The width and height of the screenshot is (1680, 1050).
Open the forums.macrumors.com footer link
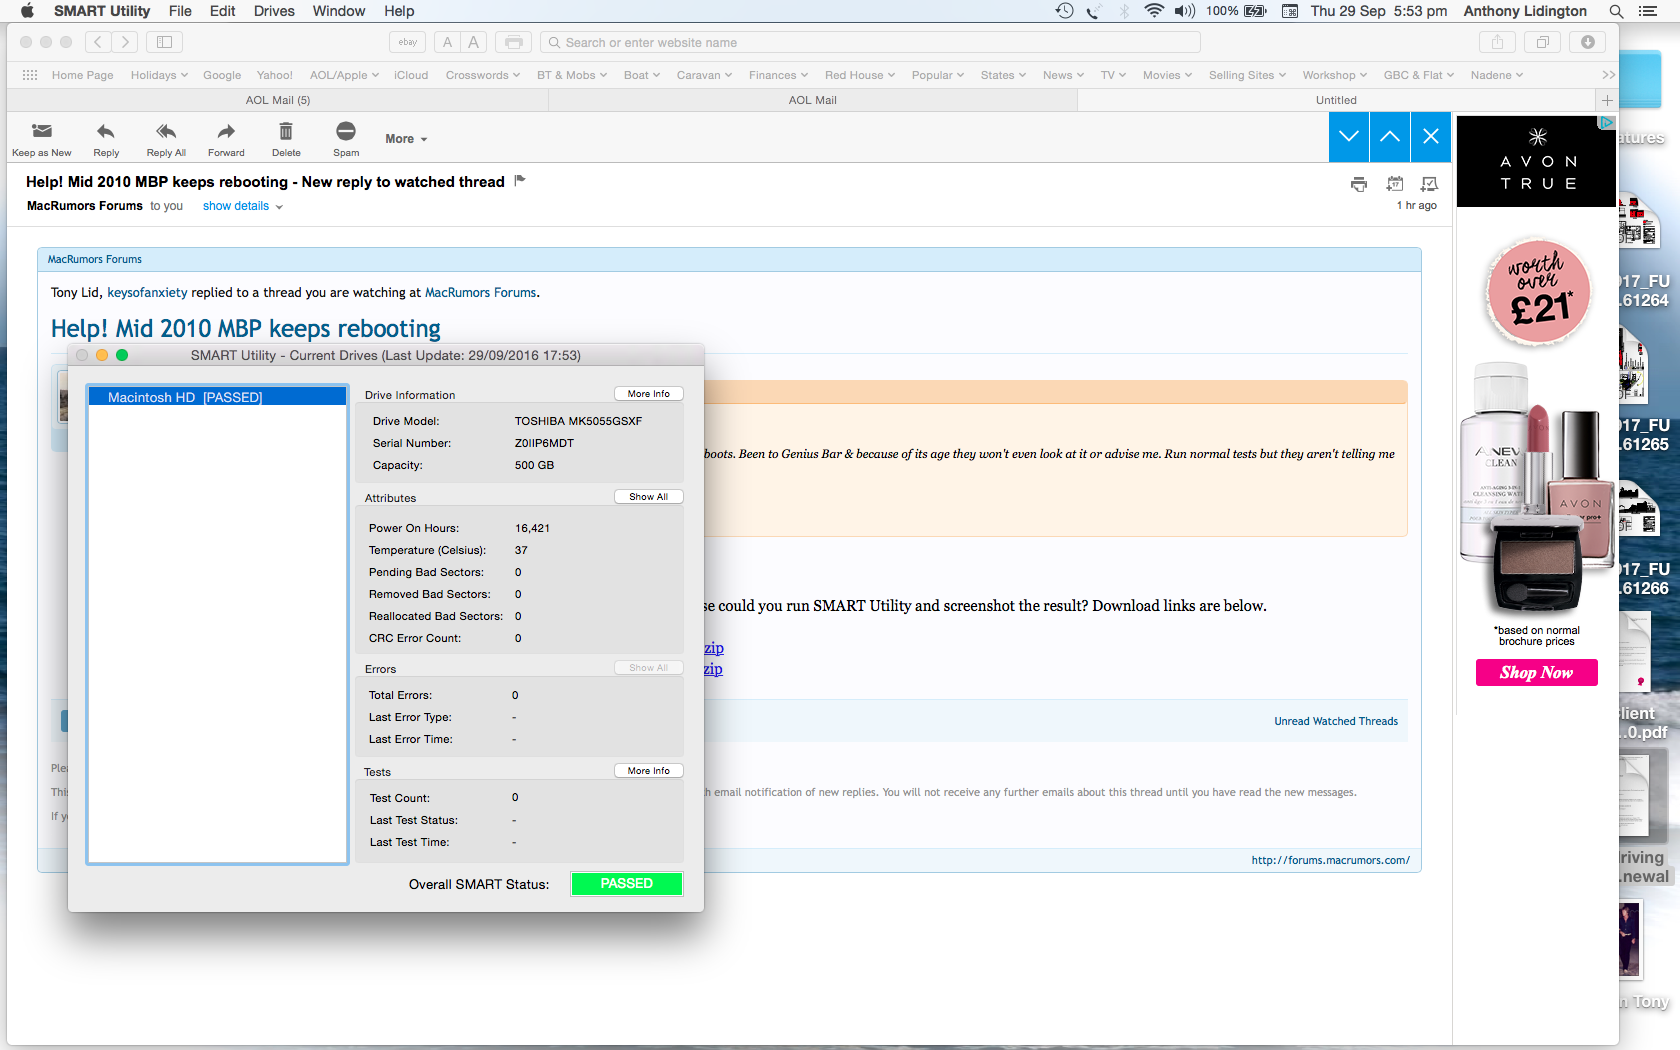(x=1331, y=860)
